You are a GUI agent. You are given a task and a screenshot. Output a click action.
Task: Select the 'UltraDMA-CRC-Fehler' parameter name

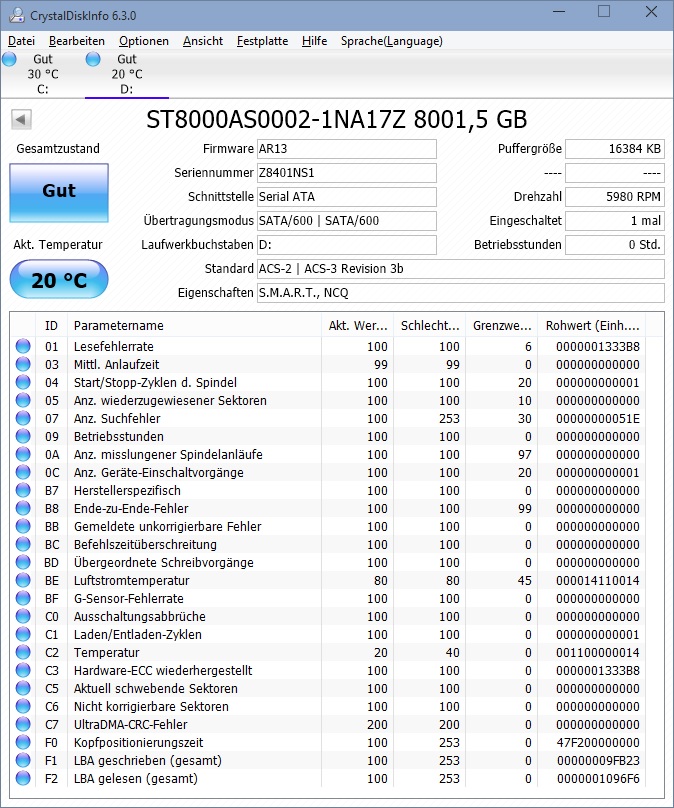[x=131, y=725]
